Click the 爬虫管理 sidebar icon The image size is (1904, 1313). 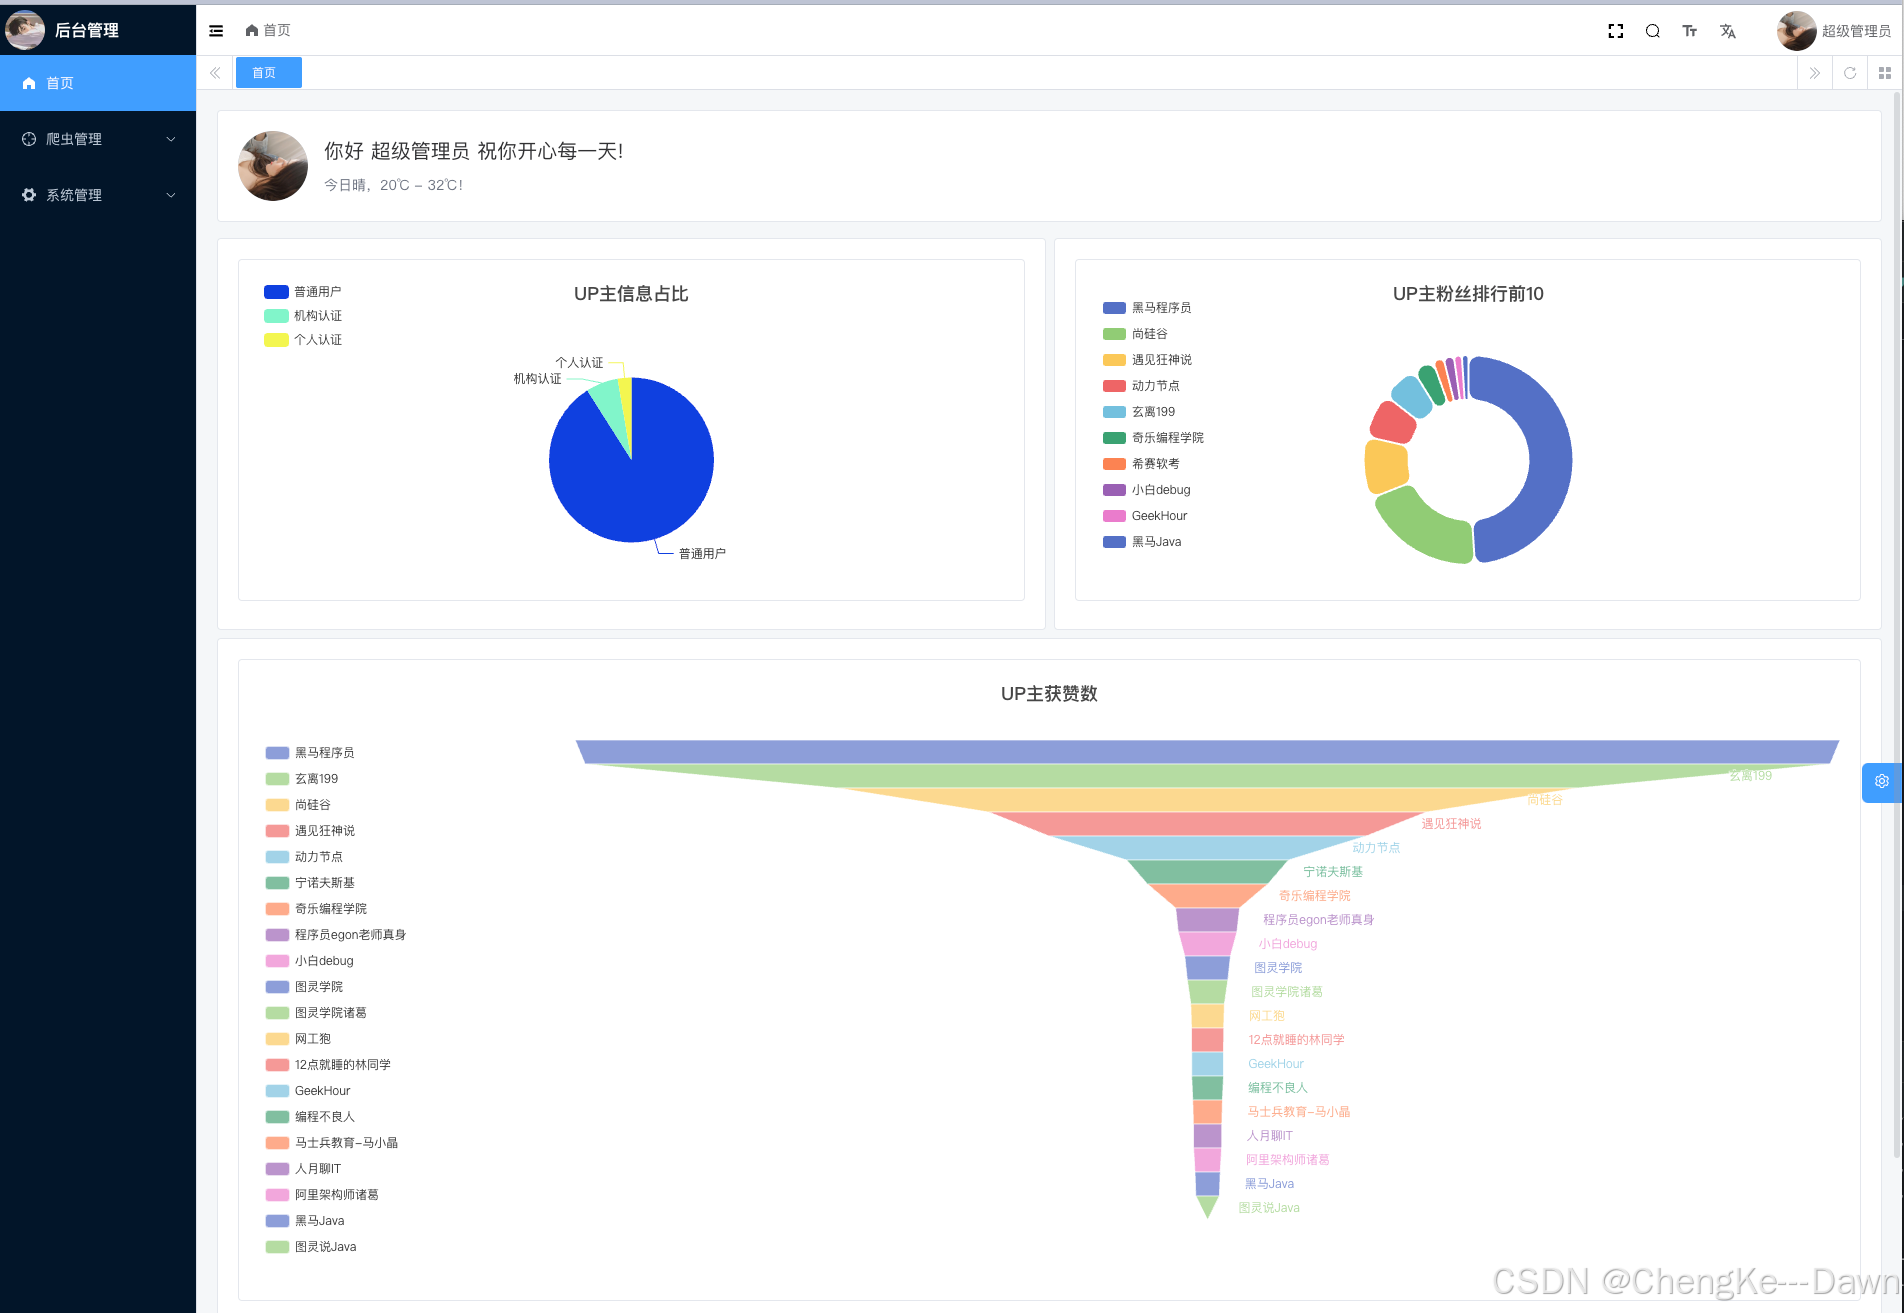pos(29,139)
